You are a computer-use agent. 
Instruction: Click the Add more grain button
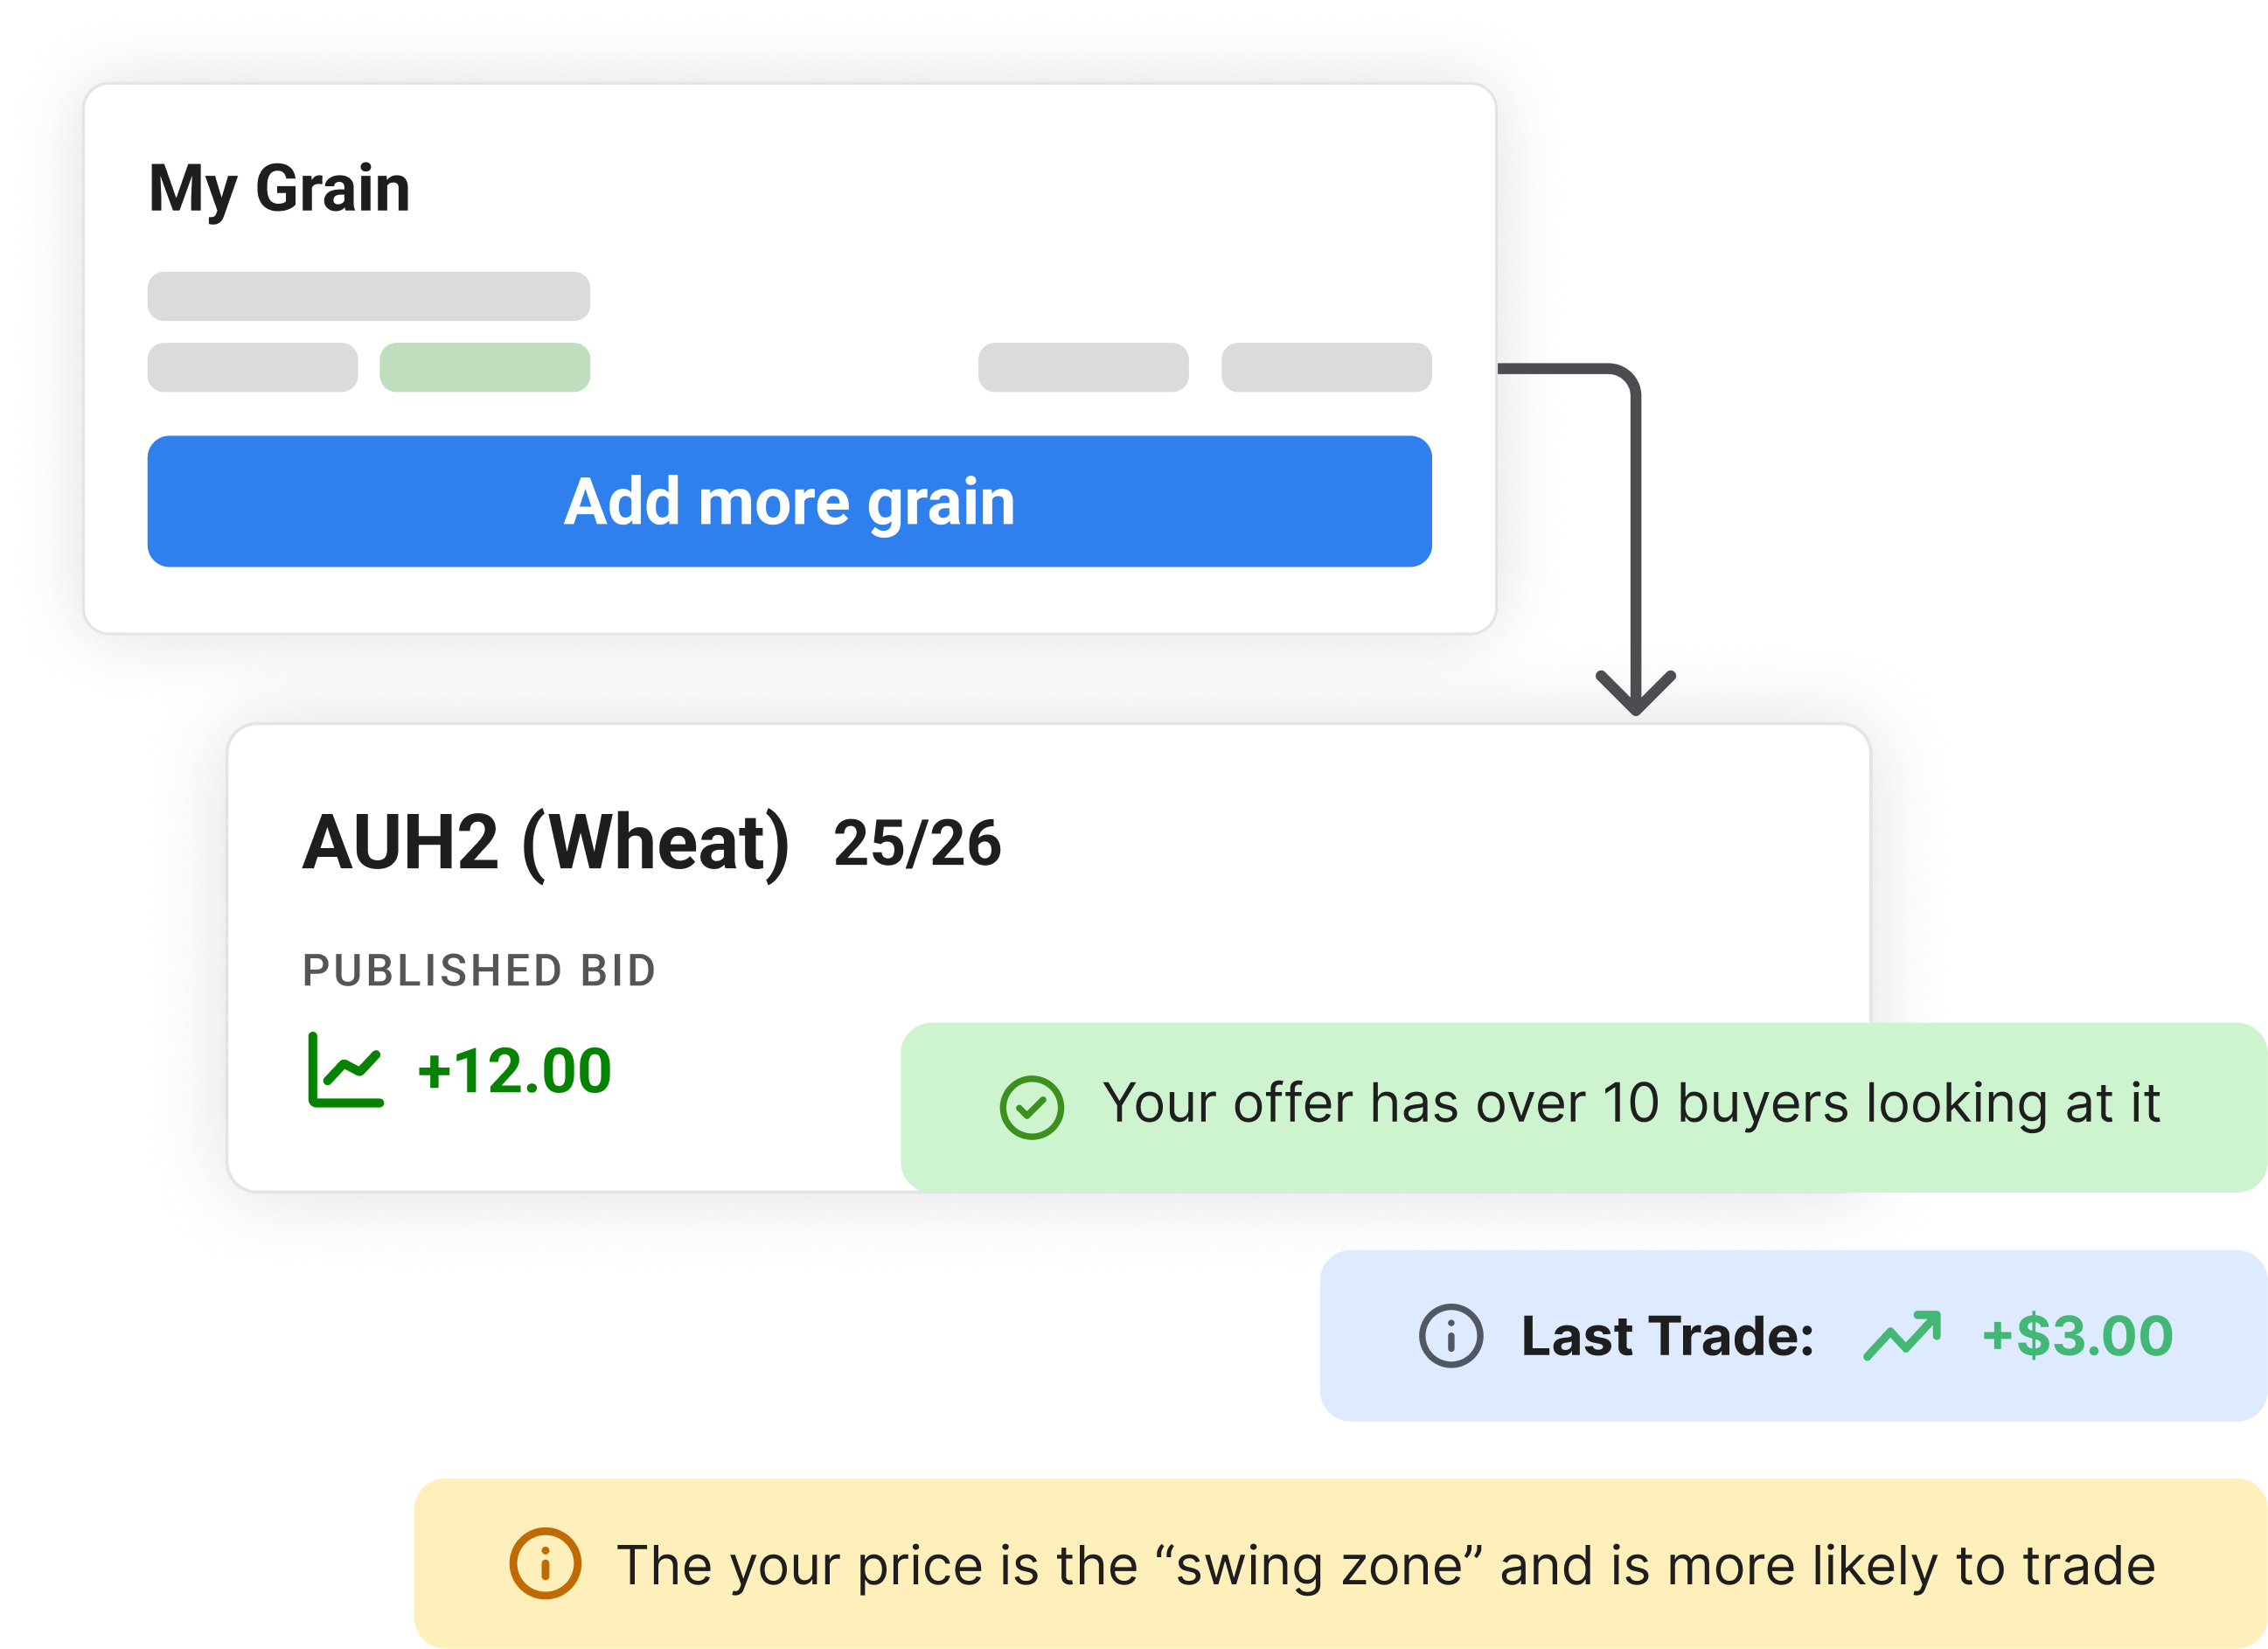coord(789,501)
